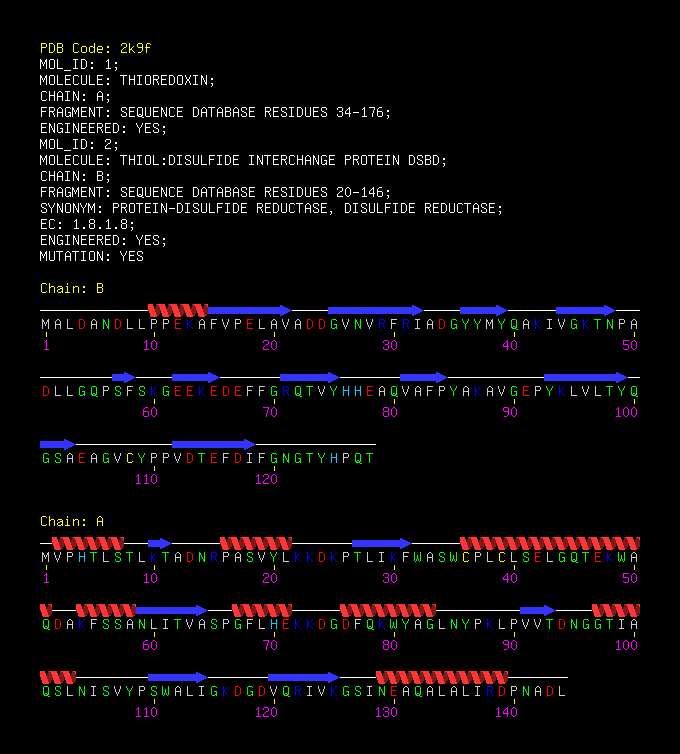Click Chain B helix above residues PPEKA
Image resolution: width=680 pixels, height=754 pixels.
coord(178,310)
